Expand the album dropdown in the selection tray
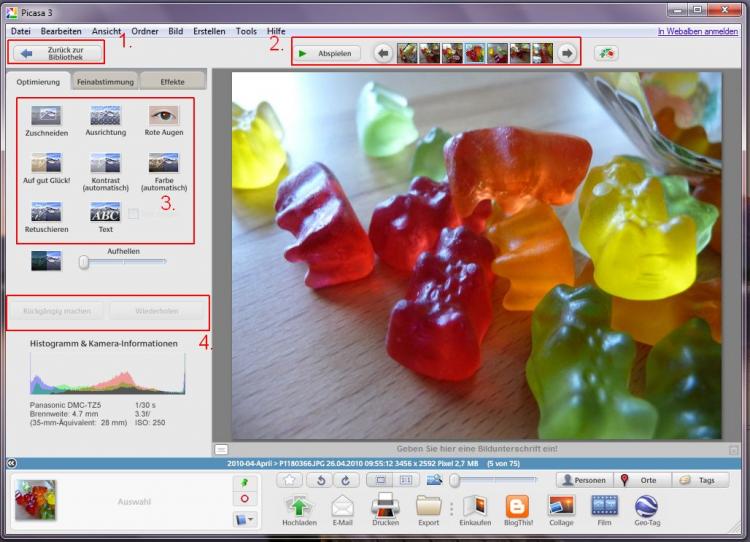Screen dimensions: 750x542 pyautogui.click(x=244, y=519)
